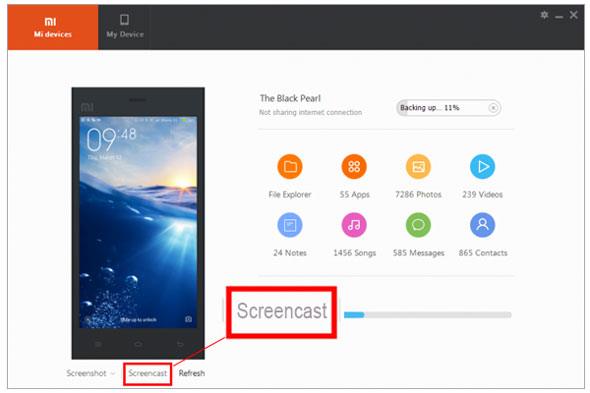
Task: Click the 1456 Songs label
Action: coord(354,253)
